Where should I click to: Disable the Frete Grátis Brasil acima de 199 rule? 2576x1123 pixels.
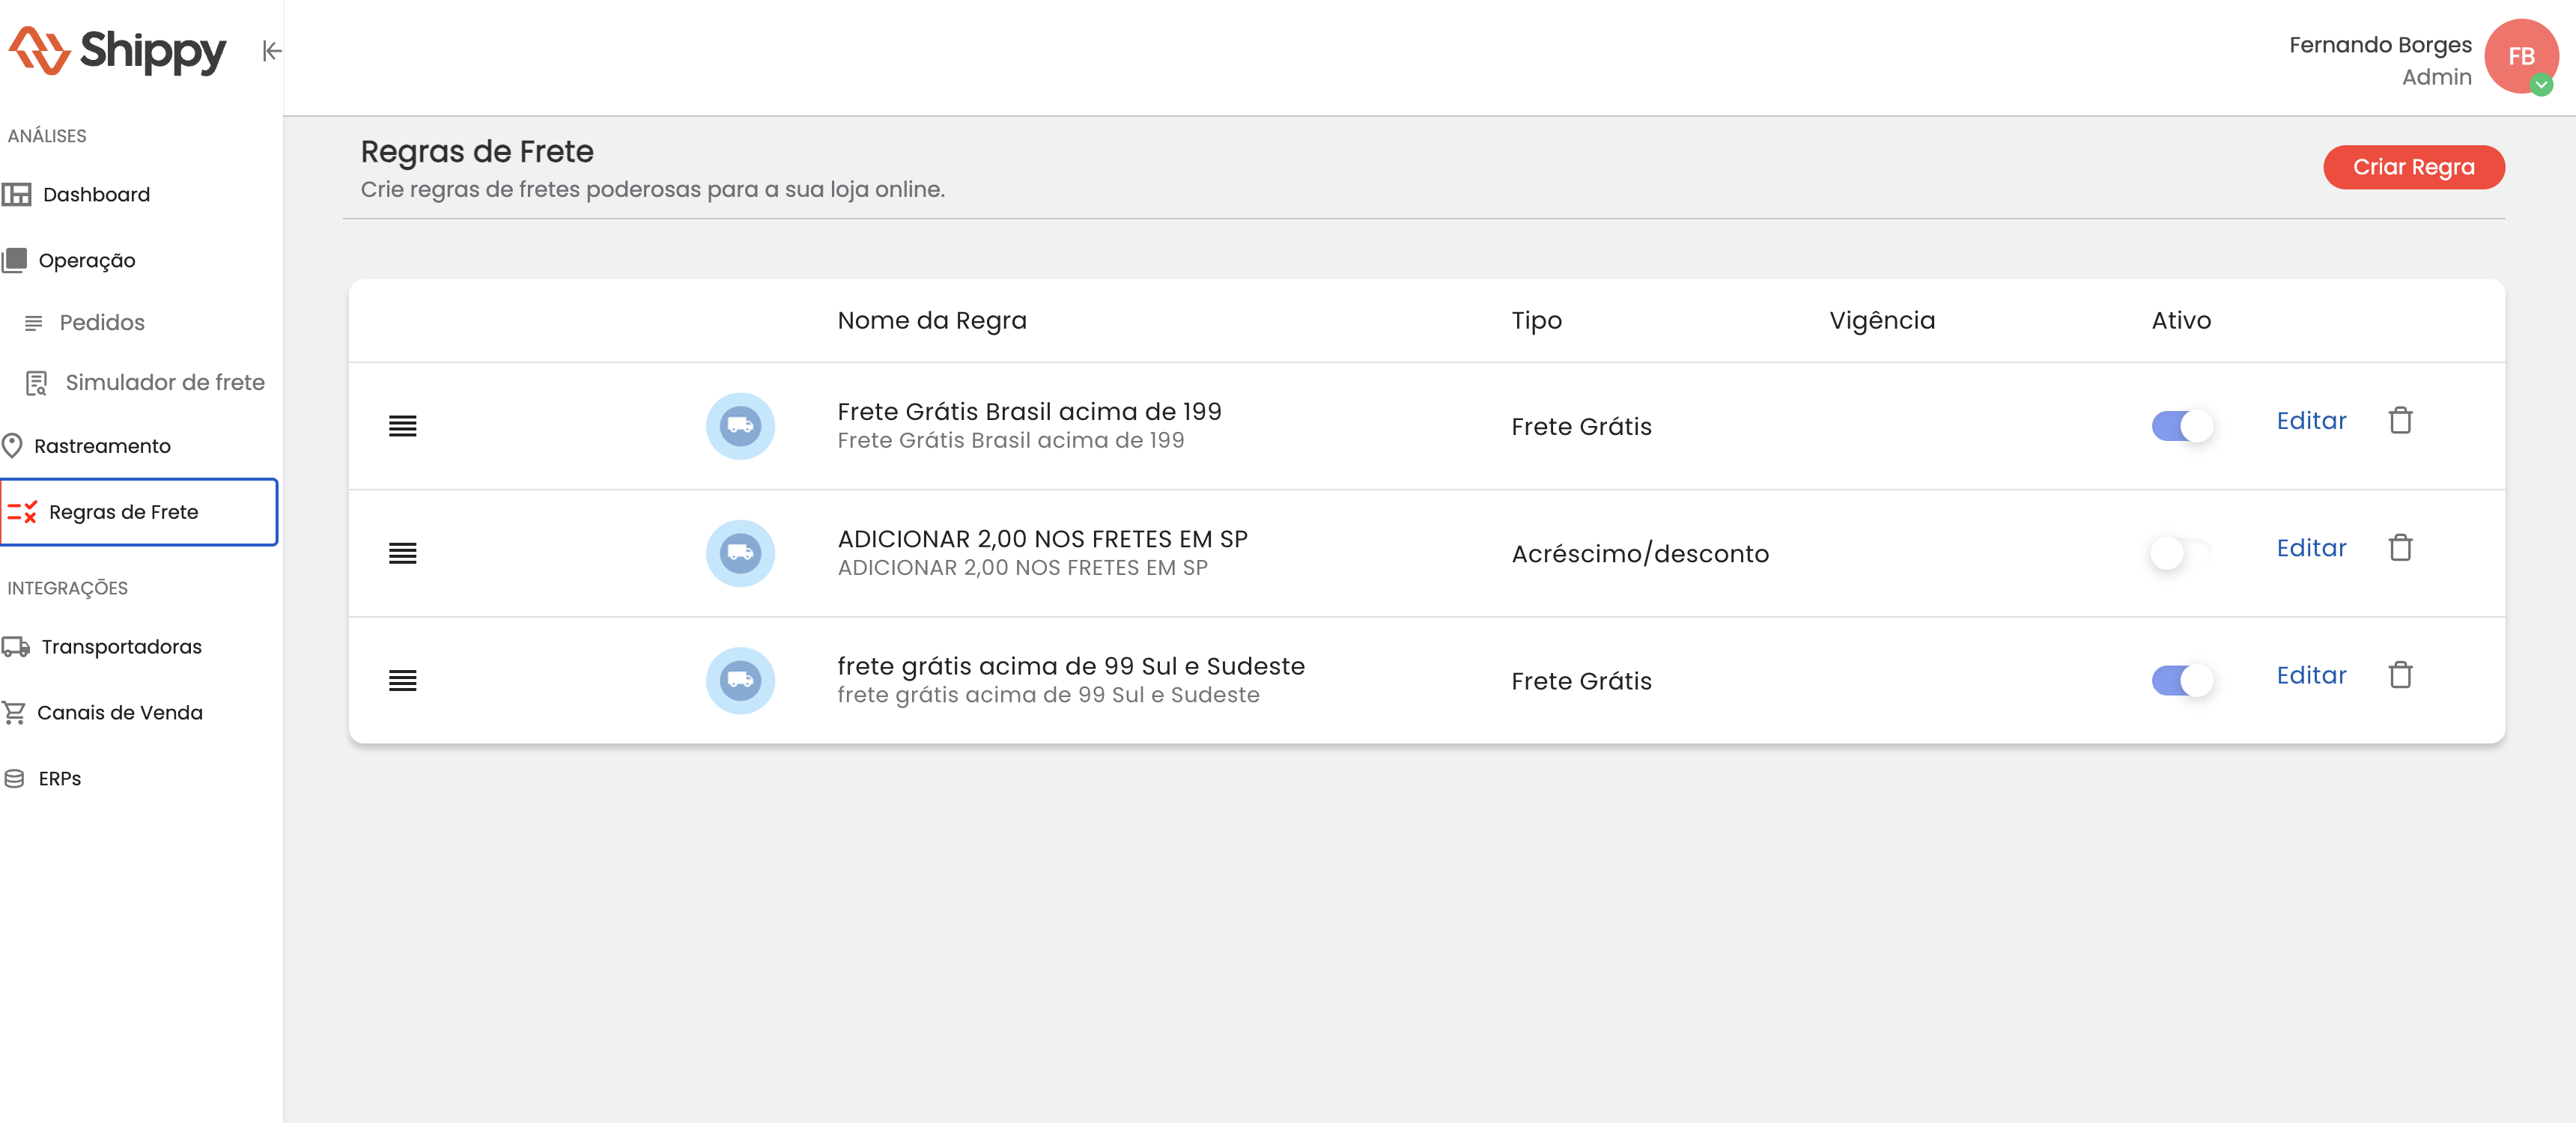pos(2182,426)
